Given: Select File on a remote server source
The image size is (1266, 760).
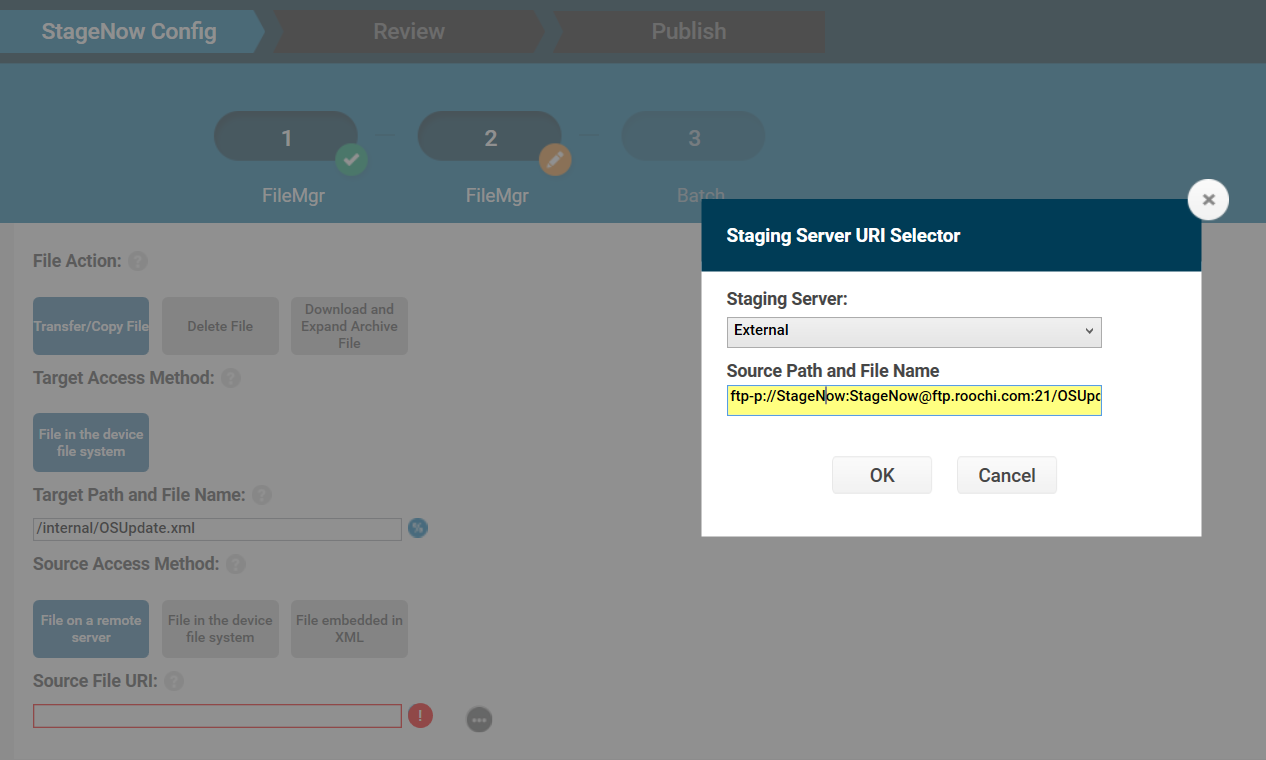Looking at the screenshot, I should (91, 629).
